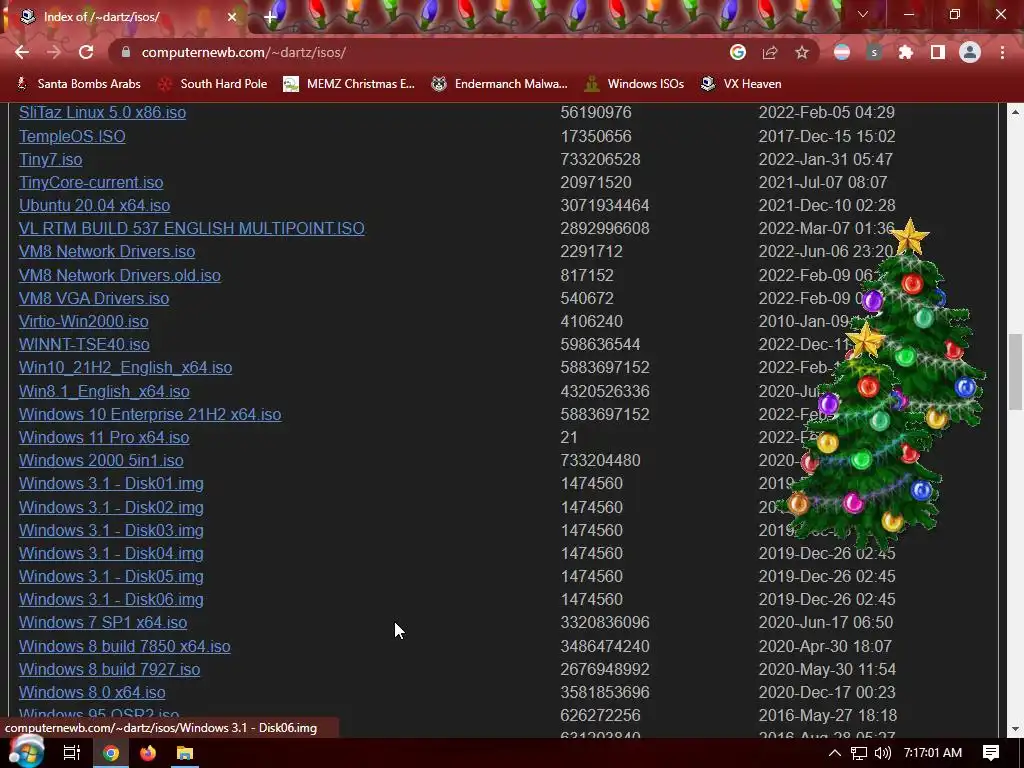Screen dimensions: 1024x768
Task: Download Windows 11 Pro x64.iso
Action: 104,437
